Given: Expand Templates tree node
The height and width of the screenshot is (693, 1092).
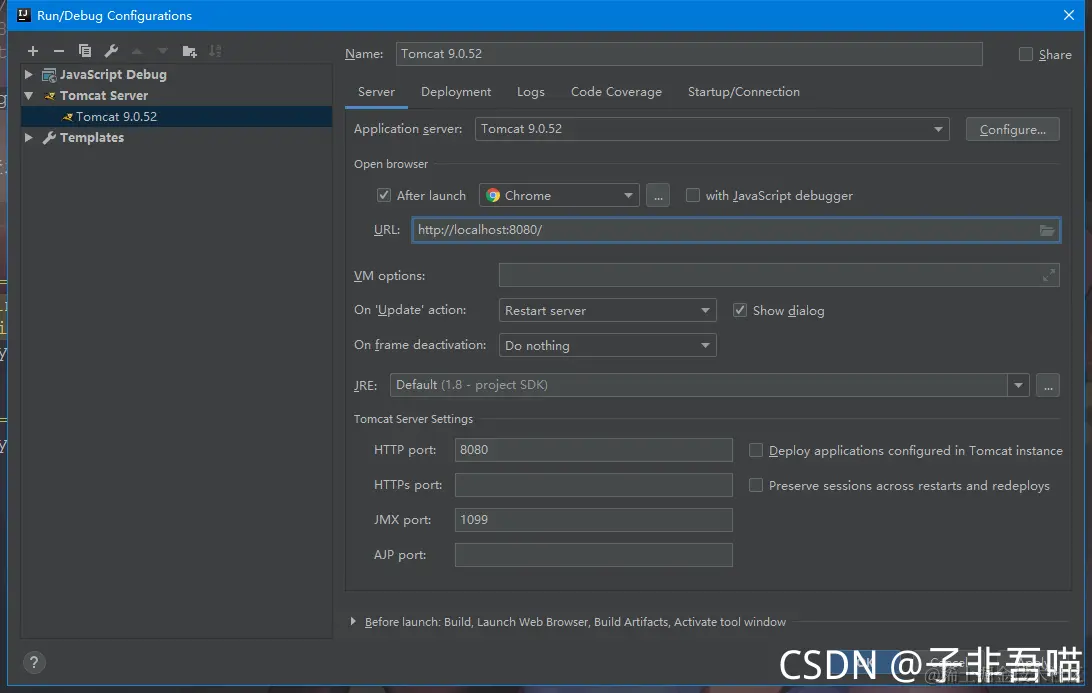Looking at the screenshot, I should point(29,137).
